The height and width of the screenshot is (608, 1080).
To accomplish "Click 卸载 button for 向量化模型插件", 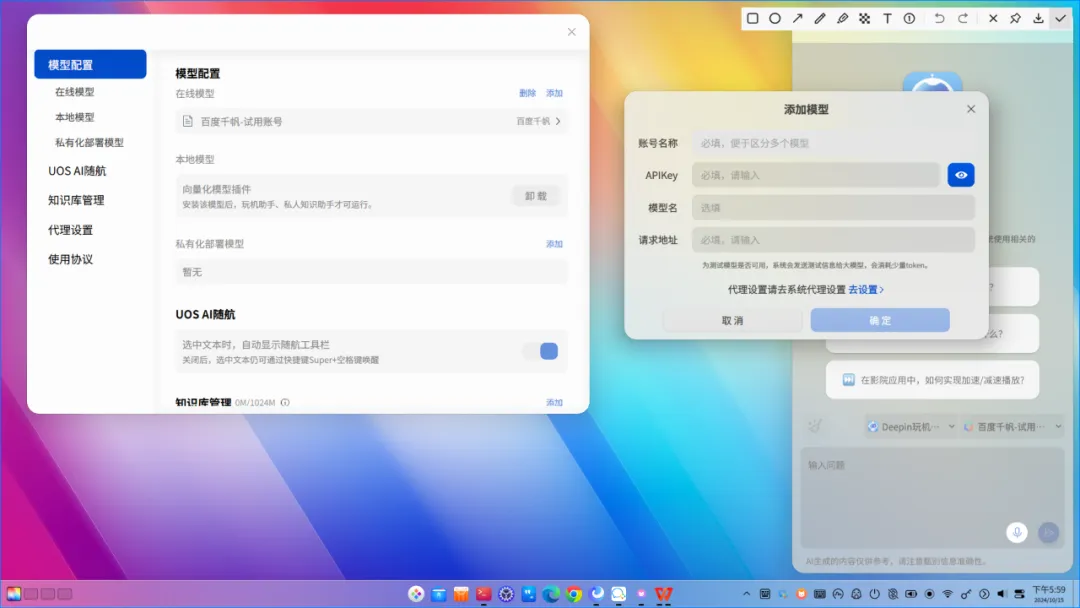I will (x=536, y=196).
